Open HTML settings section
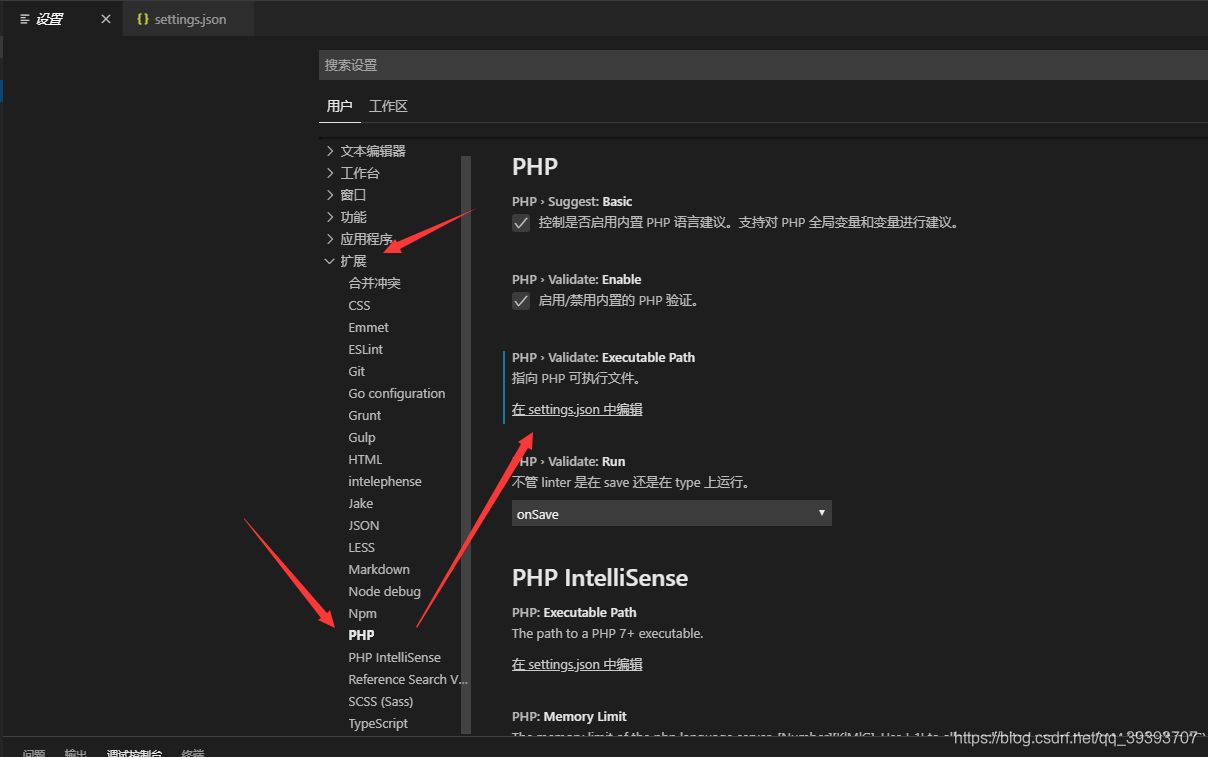Image resolution: width=1208 pixels, height=757 pixels. pos(365,459)
